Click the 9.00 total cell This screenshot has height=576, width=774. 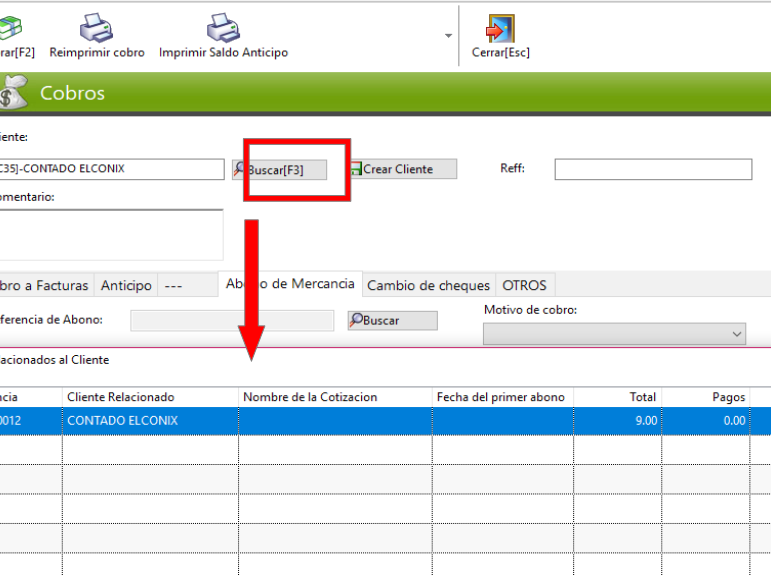pos(618,421)
